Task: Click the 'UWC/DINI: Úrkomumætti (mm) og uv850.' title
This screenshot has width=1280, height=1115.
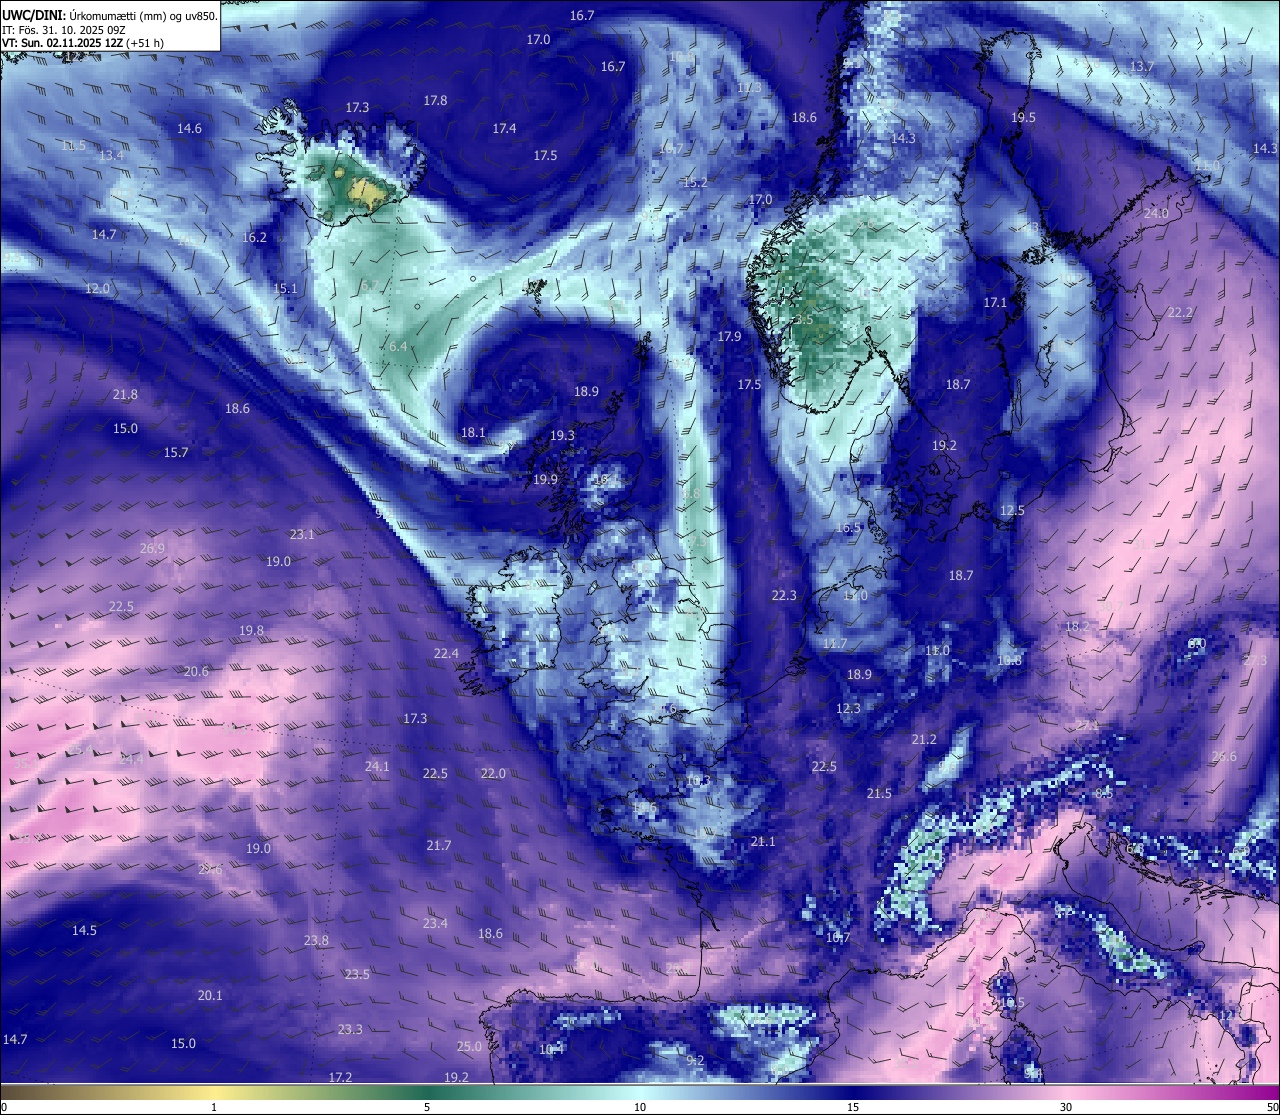Action: [x=109, y=16]
